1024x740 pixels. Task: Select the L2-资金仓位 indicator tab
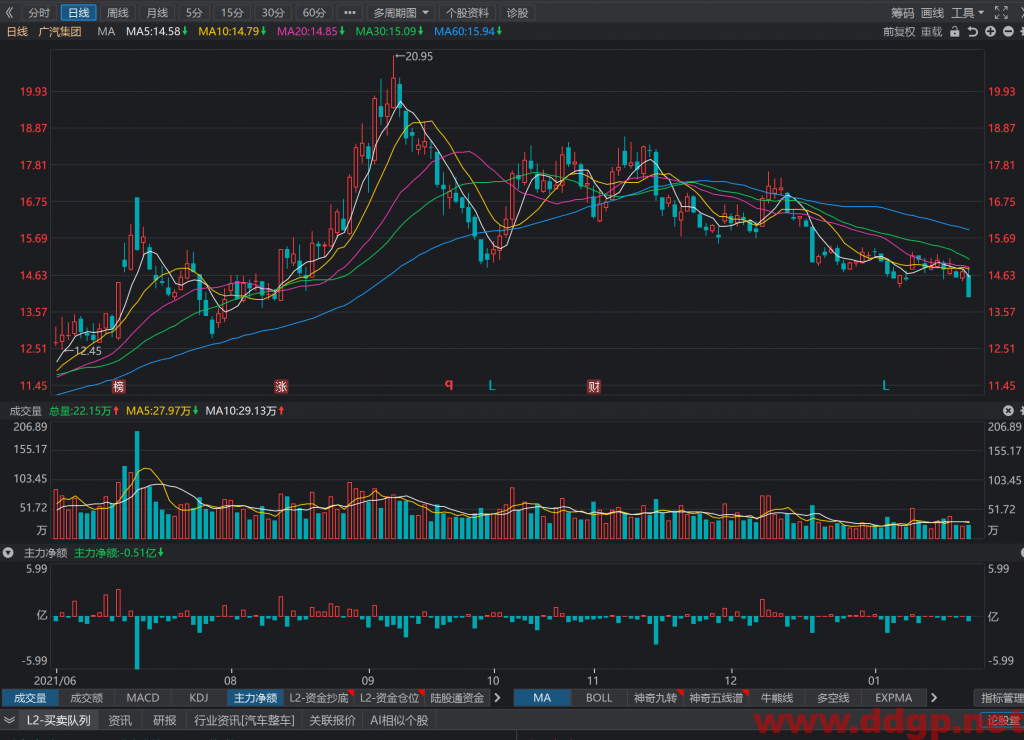coord(390,698)
